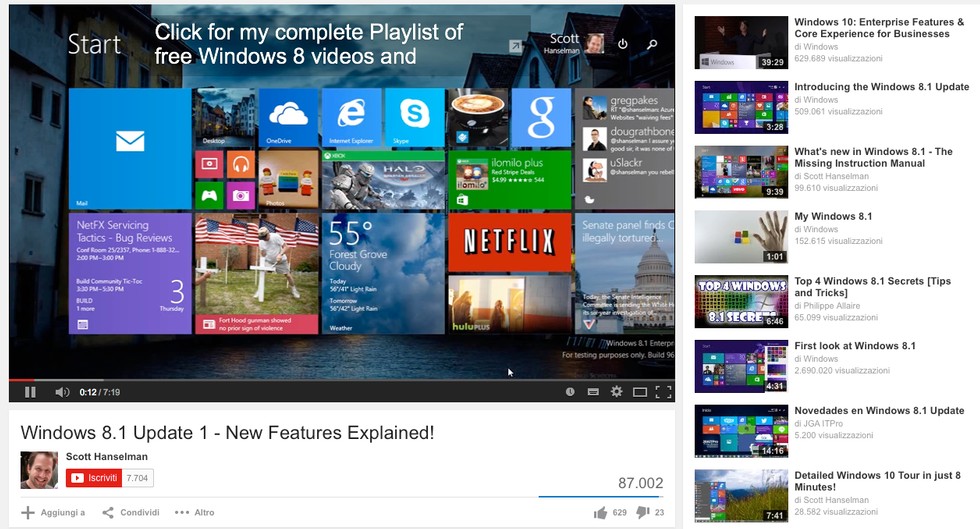Screen dimensions: 980x529
Task: Click the green Games controller tile
Action: pyautogui.click(x=209, y=195)
